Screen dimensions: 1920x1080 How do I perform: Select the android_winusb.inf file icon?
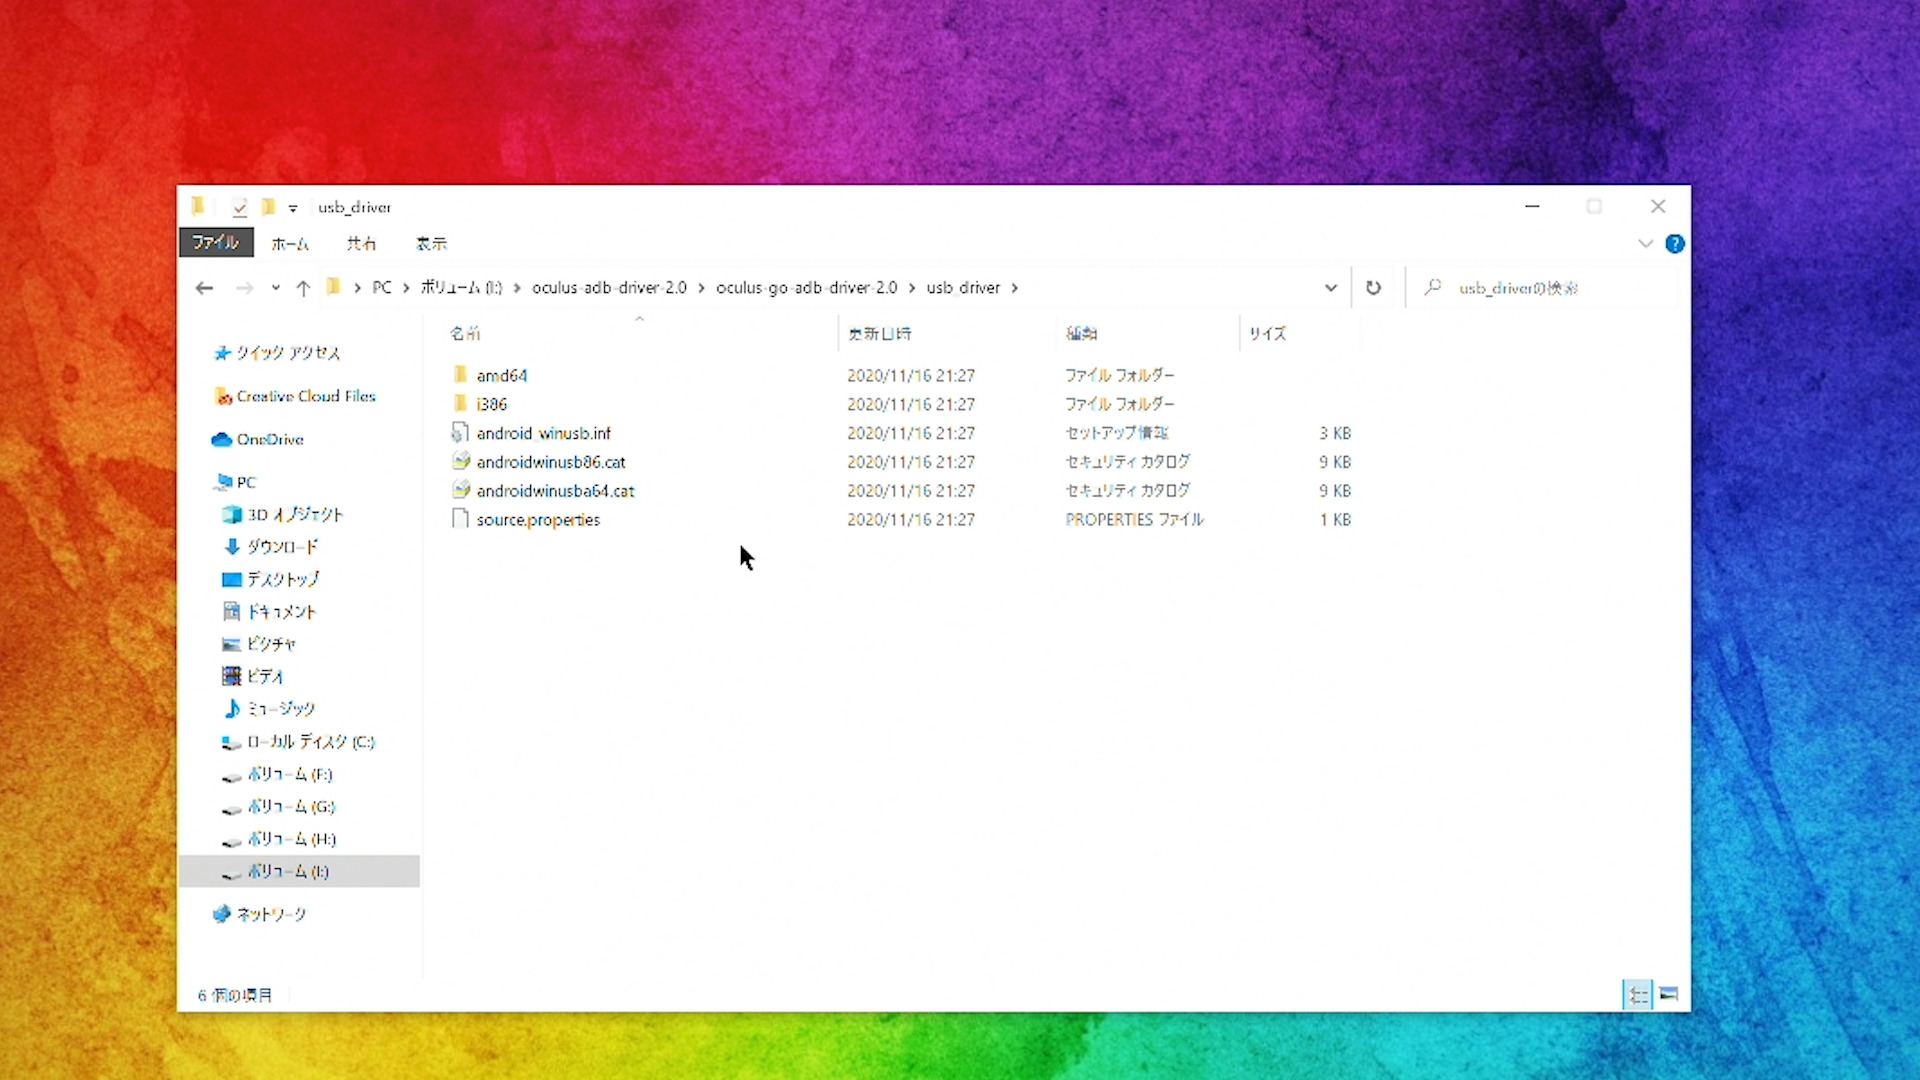tap(460, 433)
